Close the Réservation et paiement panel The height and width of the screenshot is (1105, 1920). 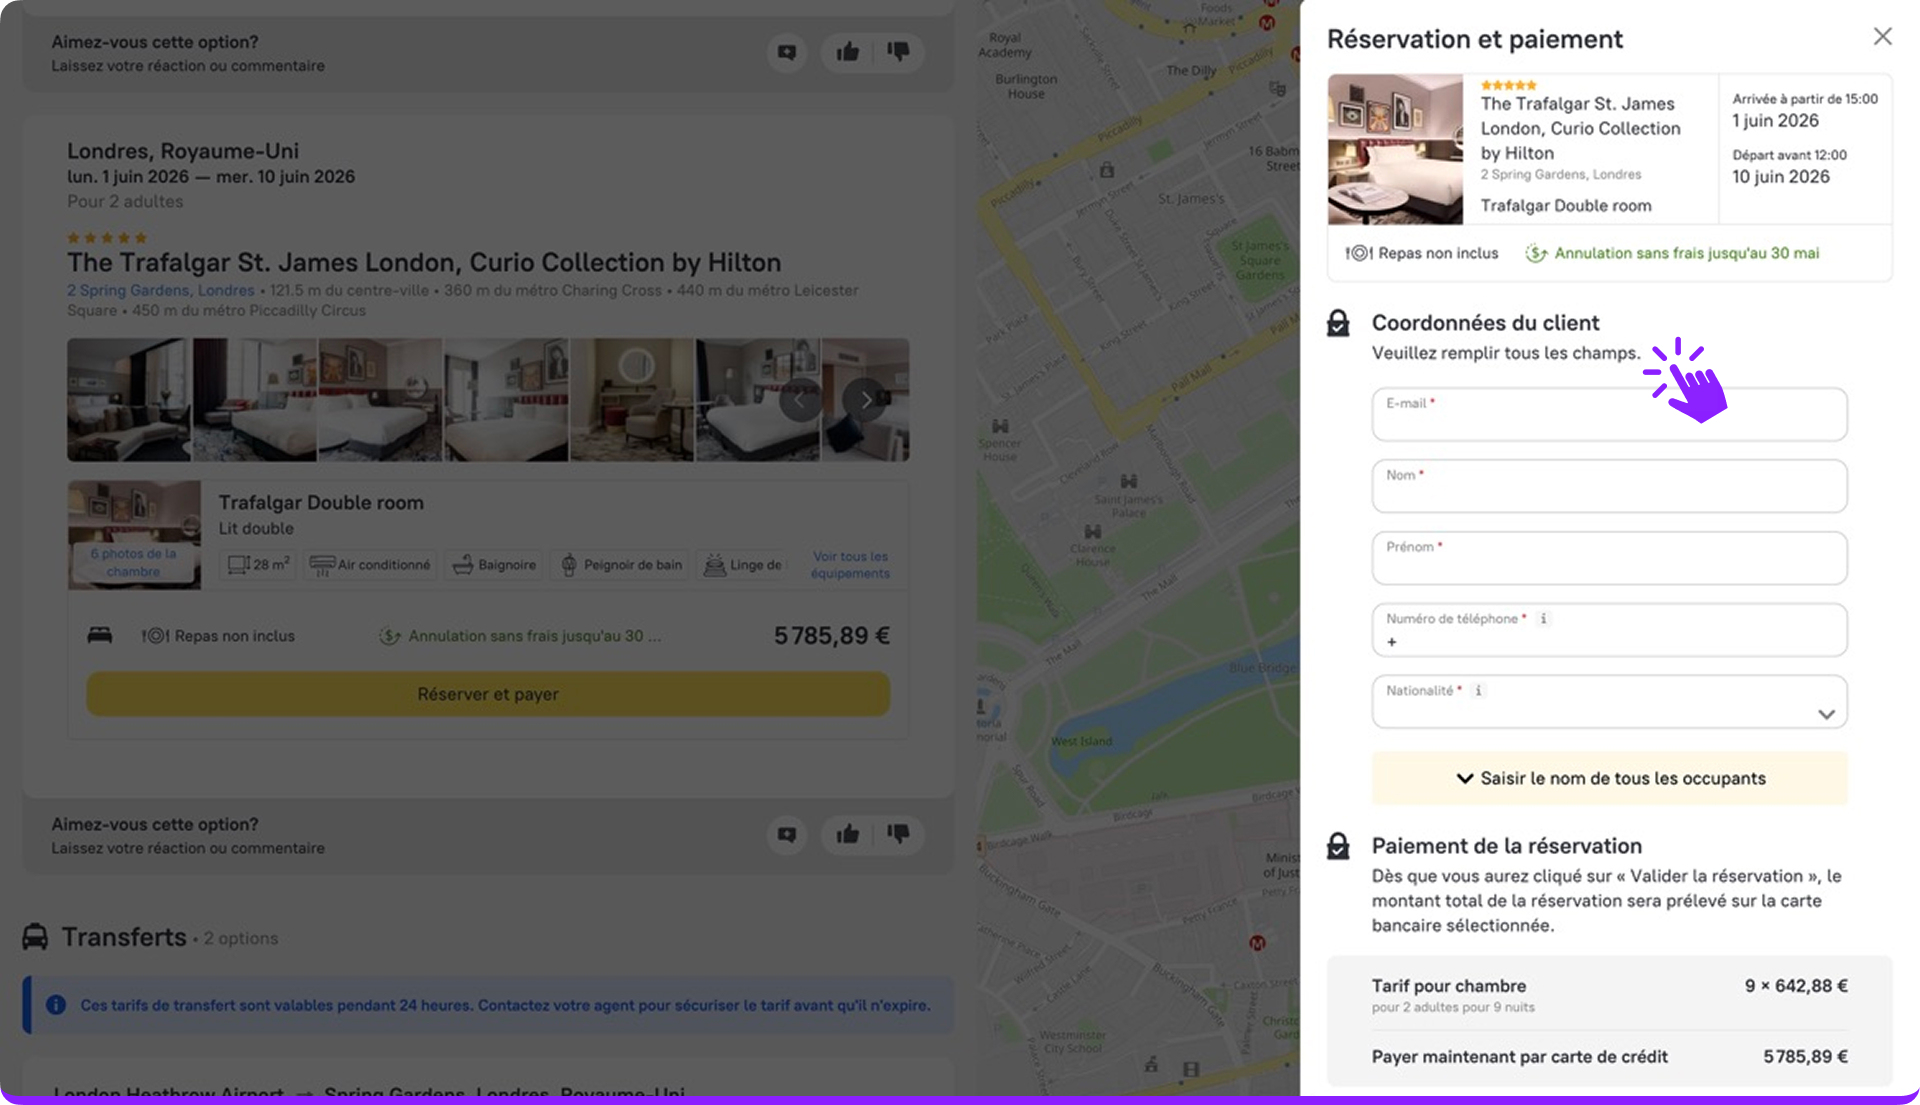1882,37
